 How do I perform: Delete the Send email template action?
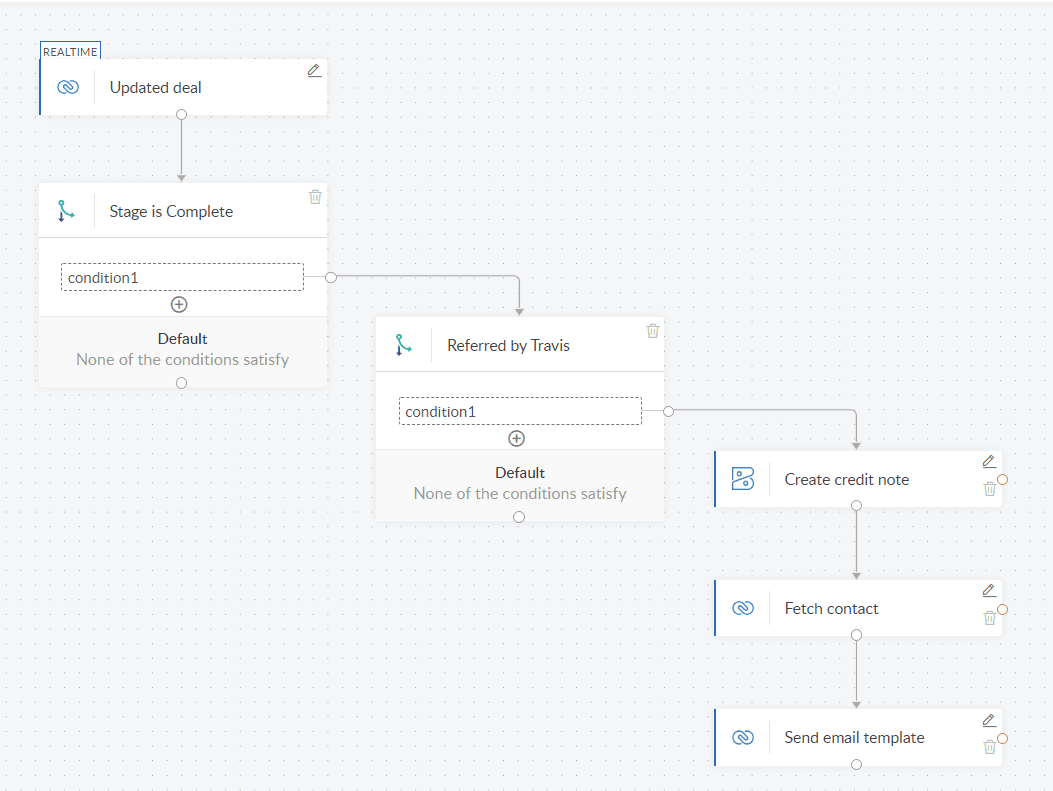coord(990,746)
